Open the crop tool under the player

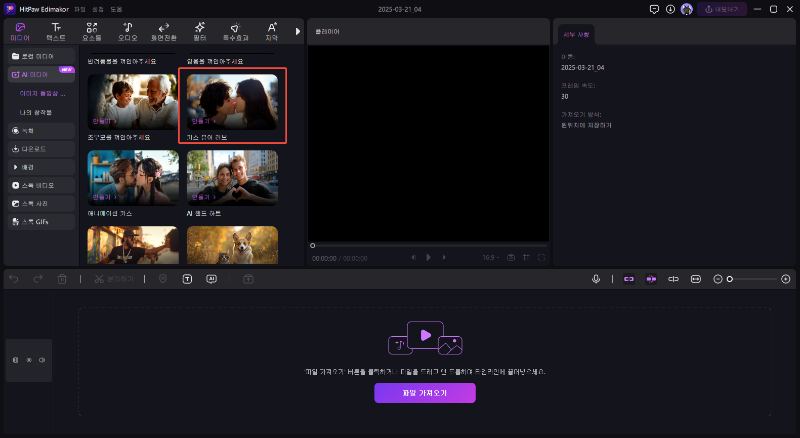pyautogui.click(x=526, y=258)
